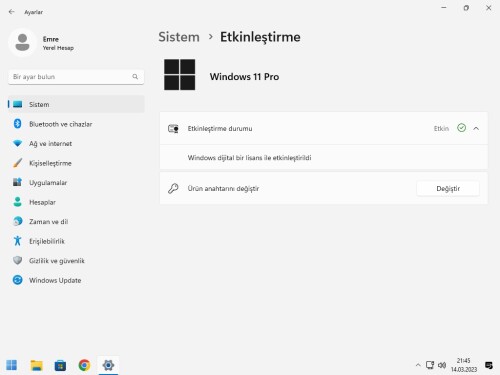Image resolution: width=500 pixels, height=375 pixels.
Task: Open Gizlilik ve güvenlik settings
Action: (76, 261)
